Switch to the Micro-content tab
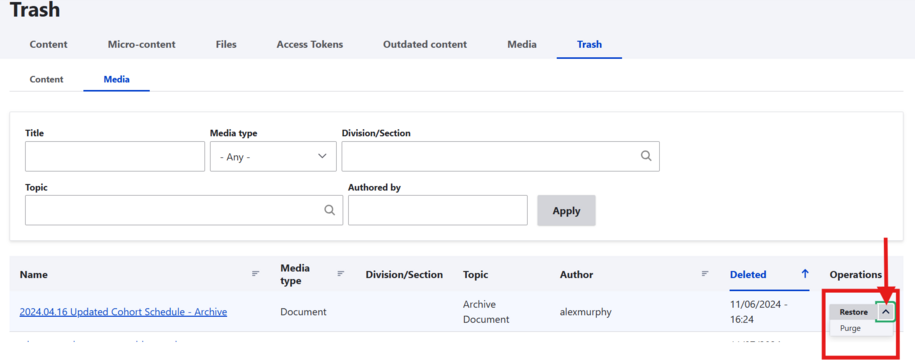This screenshot has width=915, height=360. click(x=141, y=44)
